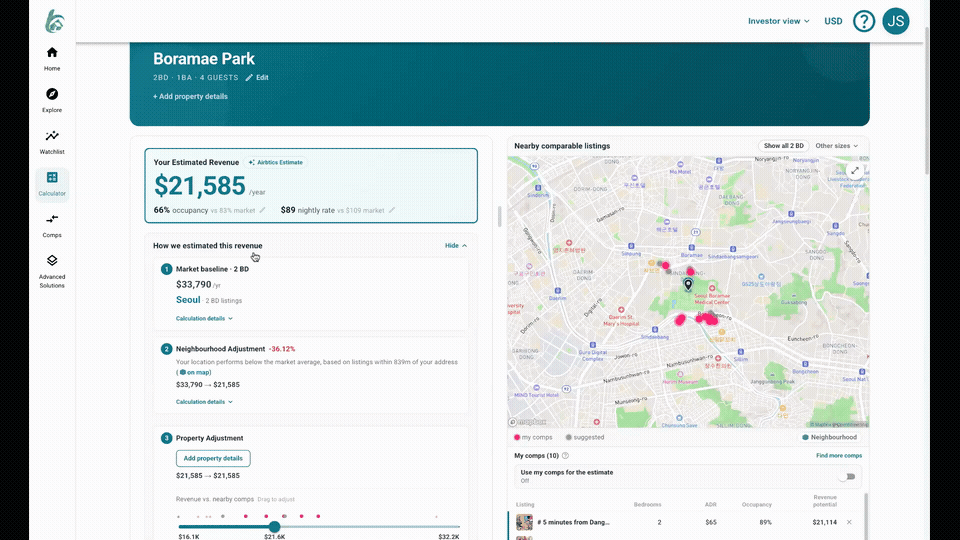Expand the map to fullscreen
Viewport: 960px width, 540px height.
[x=855, y=171]
